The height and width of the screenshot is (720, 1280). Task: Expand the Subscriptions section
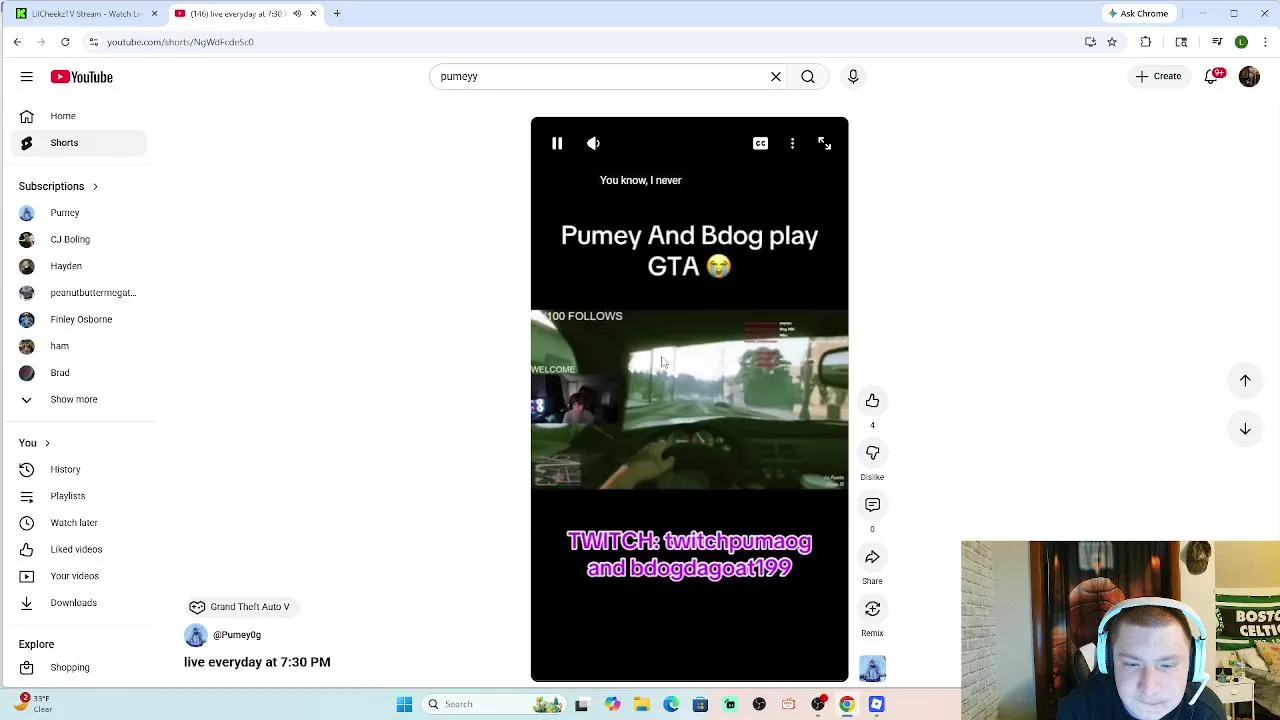pyautogui.click(x=58, y=186)
